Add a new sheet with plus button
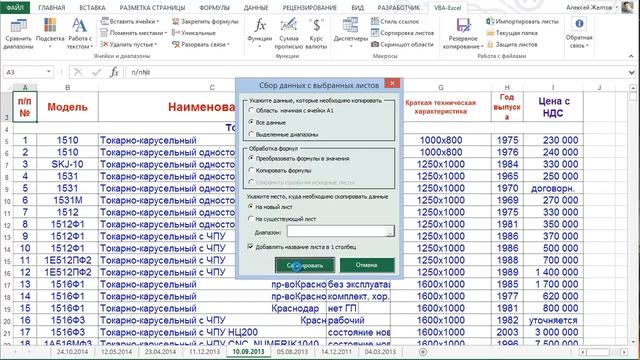Image resolution: width=640 pixels, height=360 pixels. click(x=423, y=351)
